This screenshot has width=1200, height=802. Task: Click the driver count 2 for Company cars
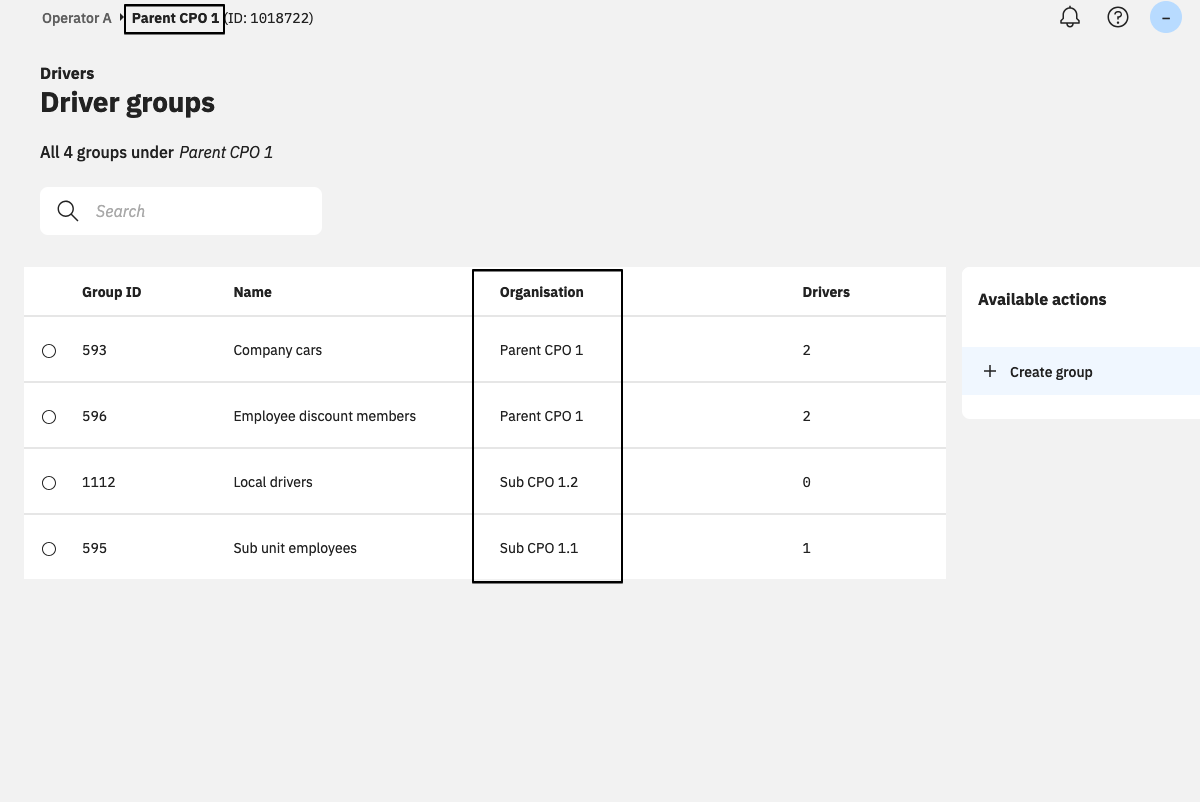coord(807,350)
